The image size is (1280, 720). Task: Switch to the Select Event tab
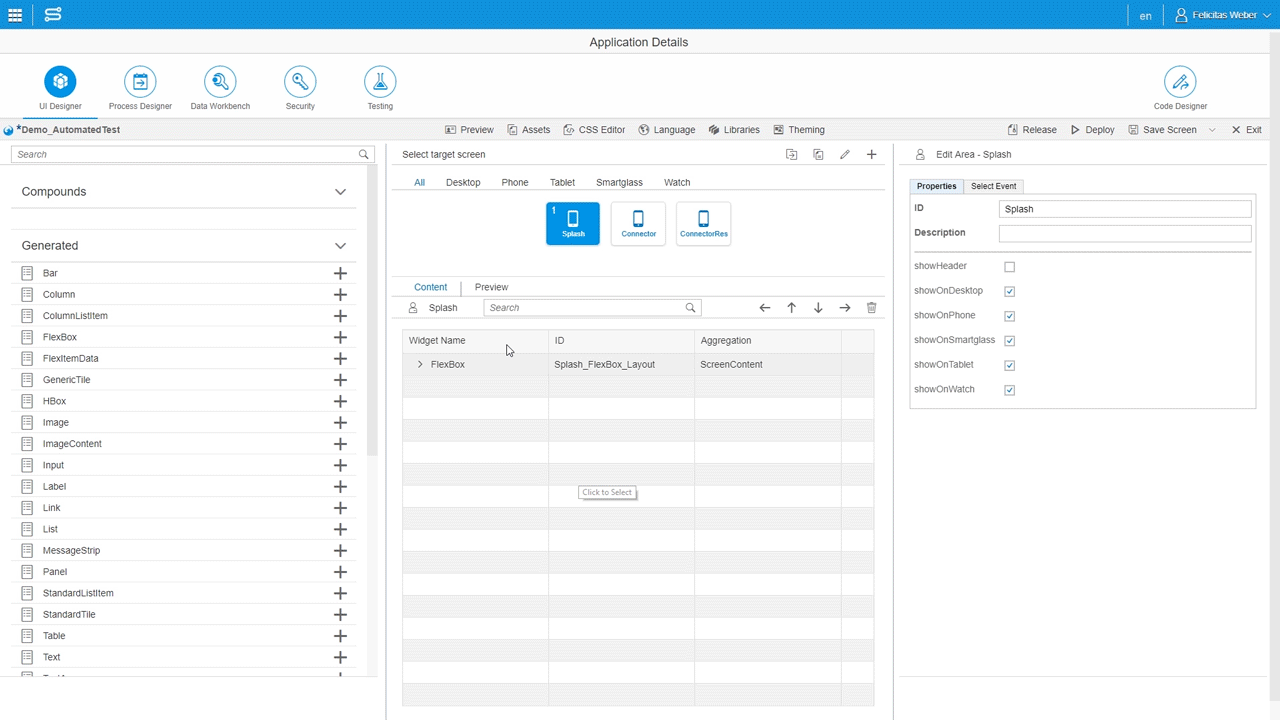click(993, 186)
